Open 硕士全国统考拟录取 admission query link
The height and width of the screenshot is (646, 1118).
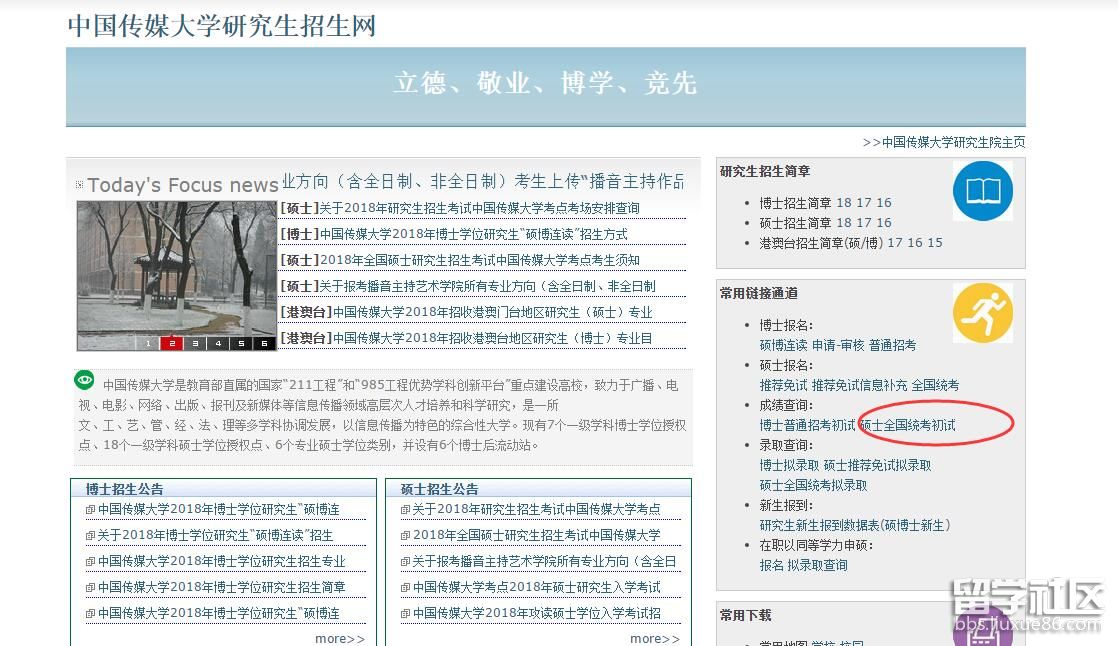813,485
